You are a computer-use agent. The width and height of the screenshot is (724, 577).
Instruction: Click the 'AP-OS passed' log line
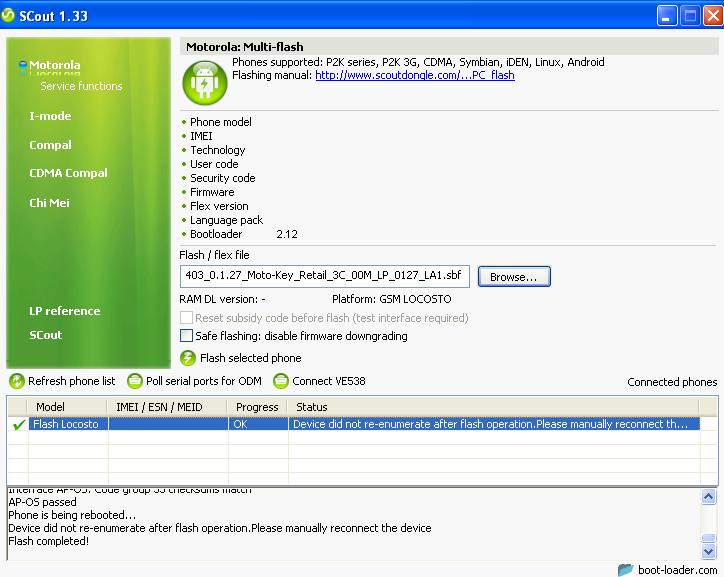(42, 502)
